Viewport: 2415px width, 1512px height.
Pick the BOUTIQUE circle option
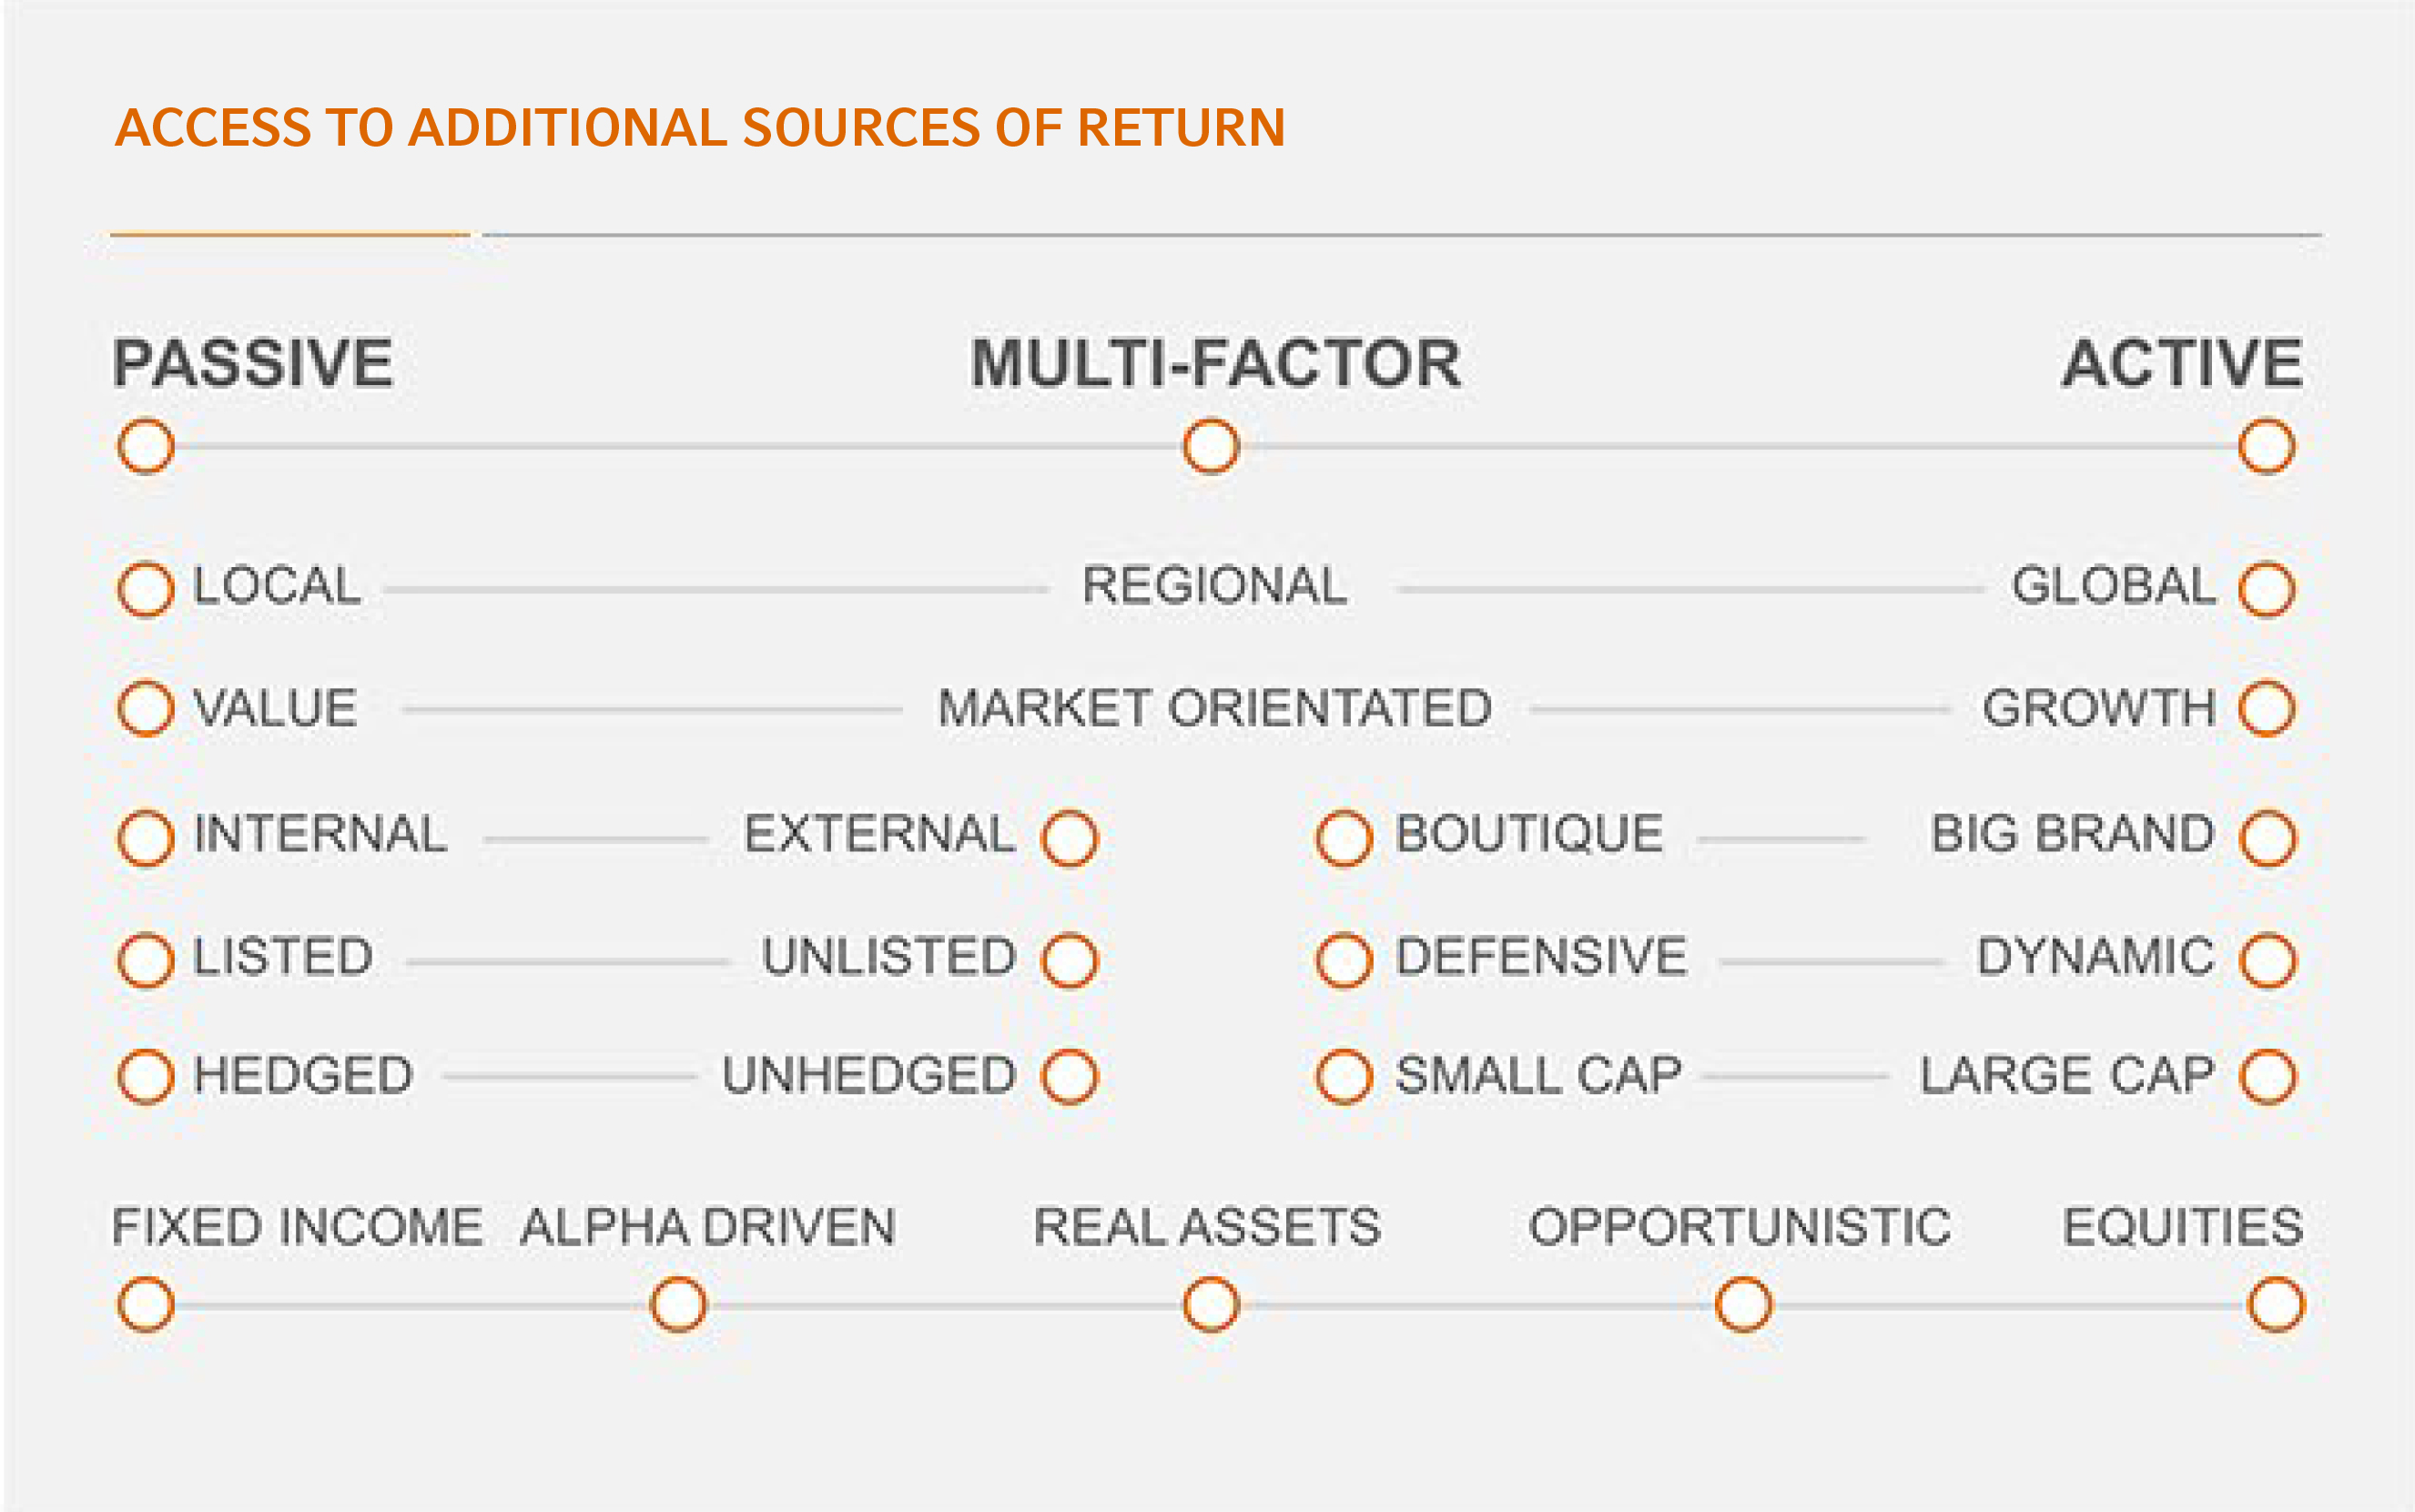[x=1344, y=838]
